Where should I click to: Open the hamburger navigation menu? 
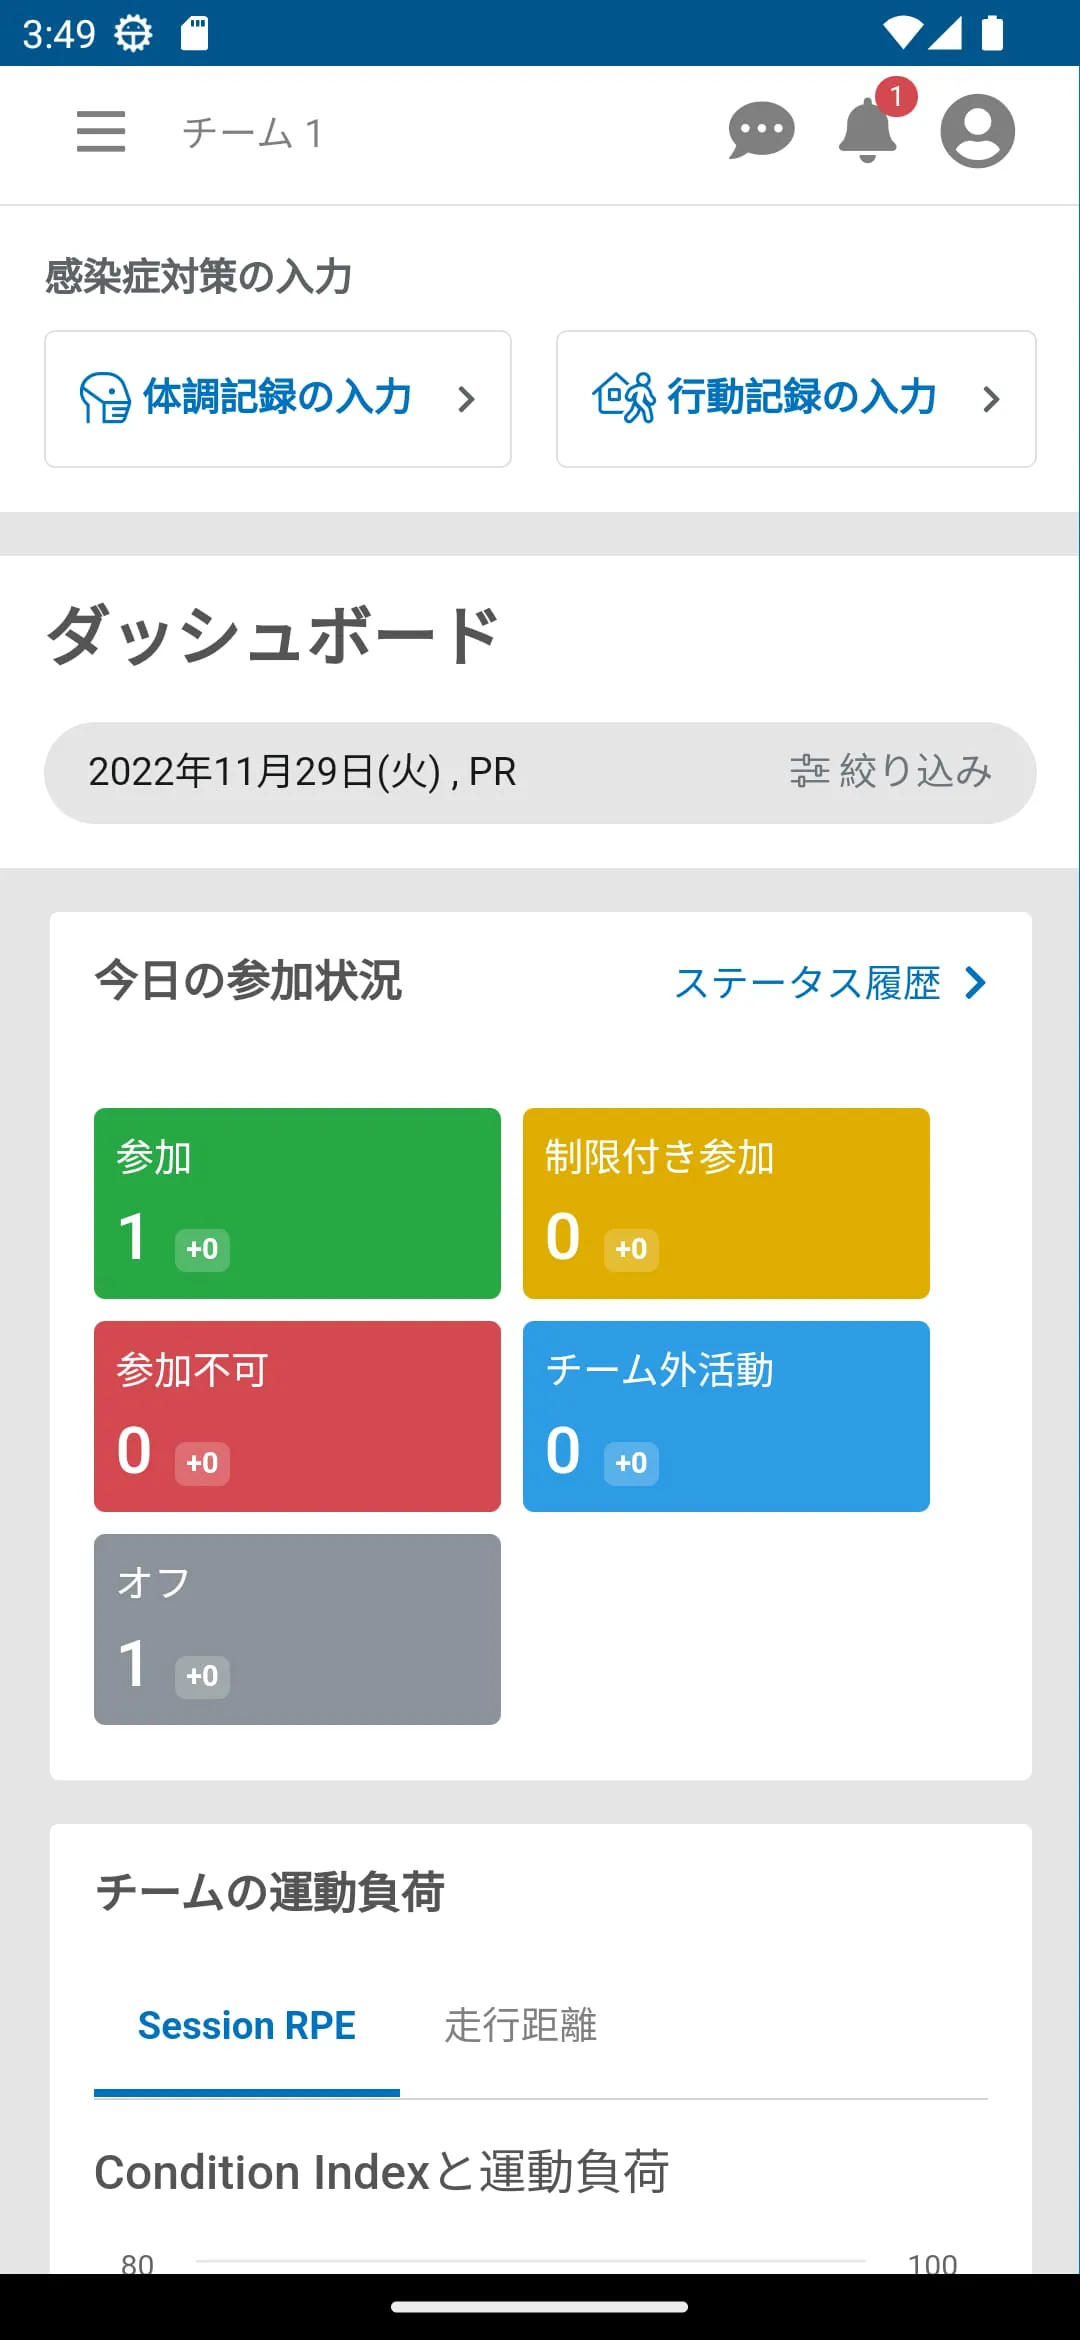(100, 131)
